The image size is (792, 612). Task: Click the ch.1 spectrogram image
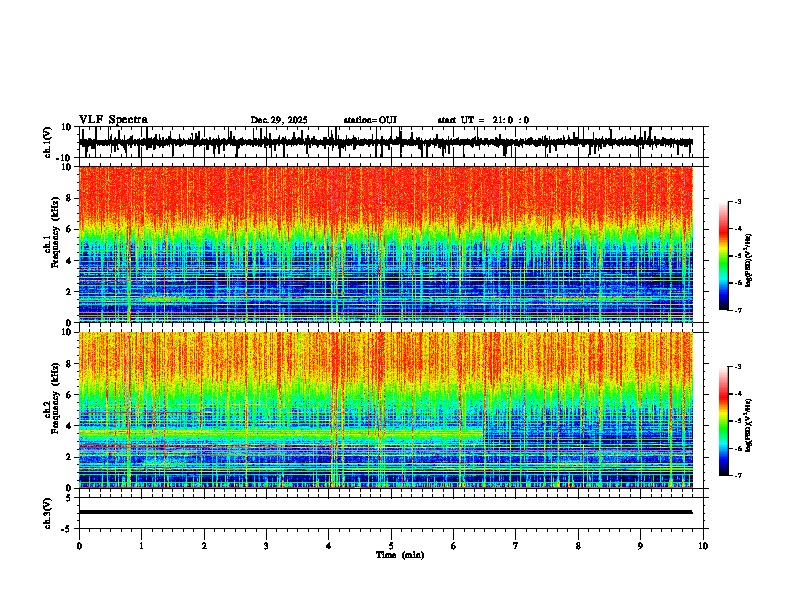tap(385, 244)
